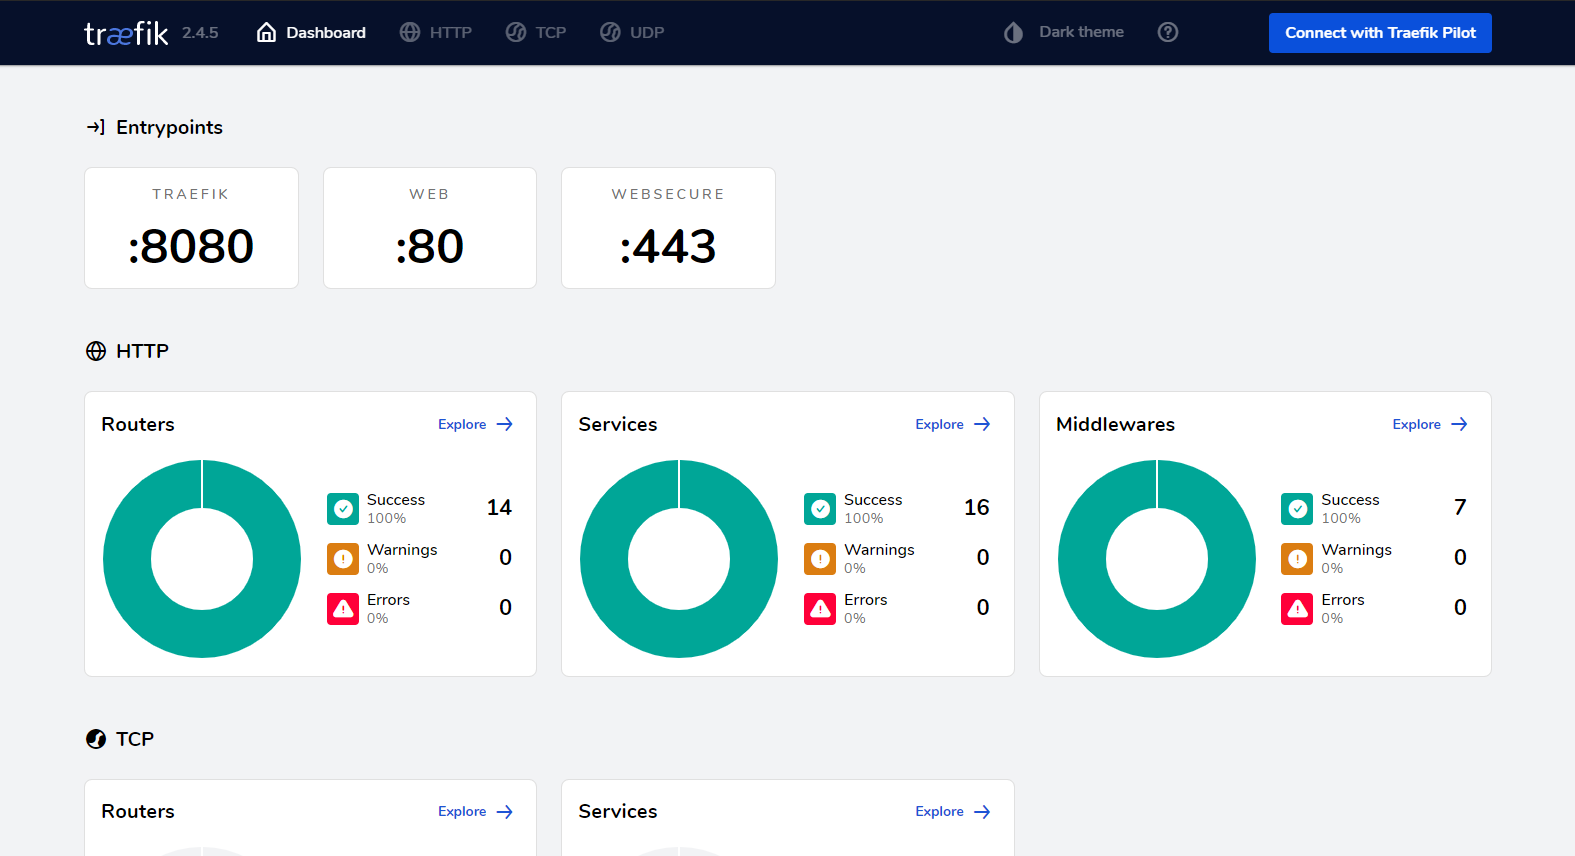Click the arrow next to Middlewares Explore

(x=1460, y=424)
